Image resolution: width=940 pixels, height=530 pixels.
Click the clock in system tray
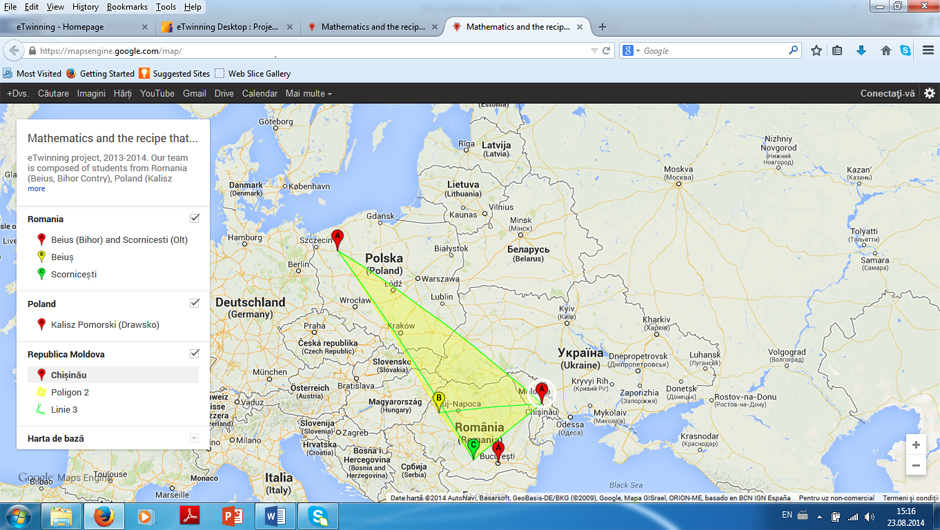905,517
